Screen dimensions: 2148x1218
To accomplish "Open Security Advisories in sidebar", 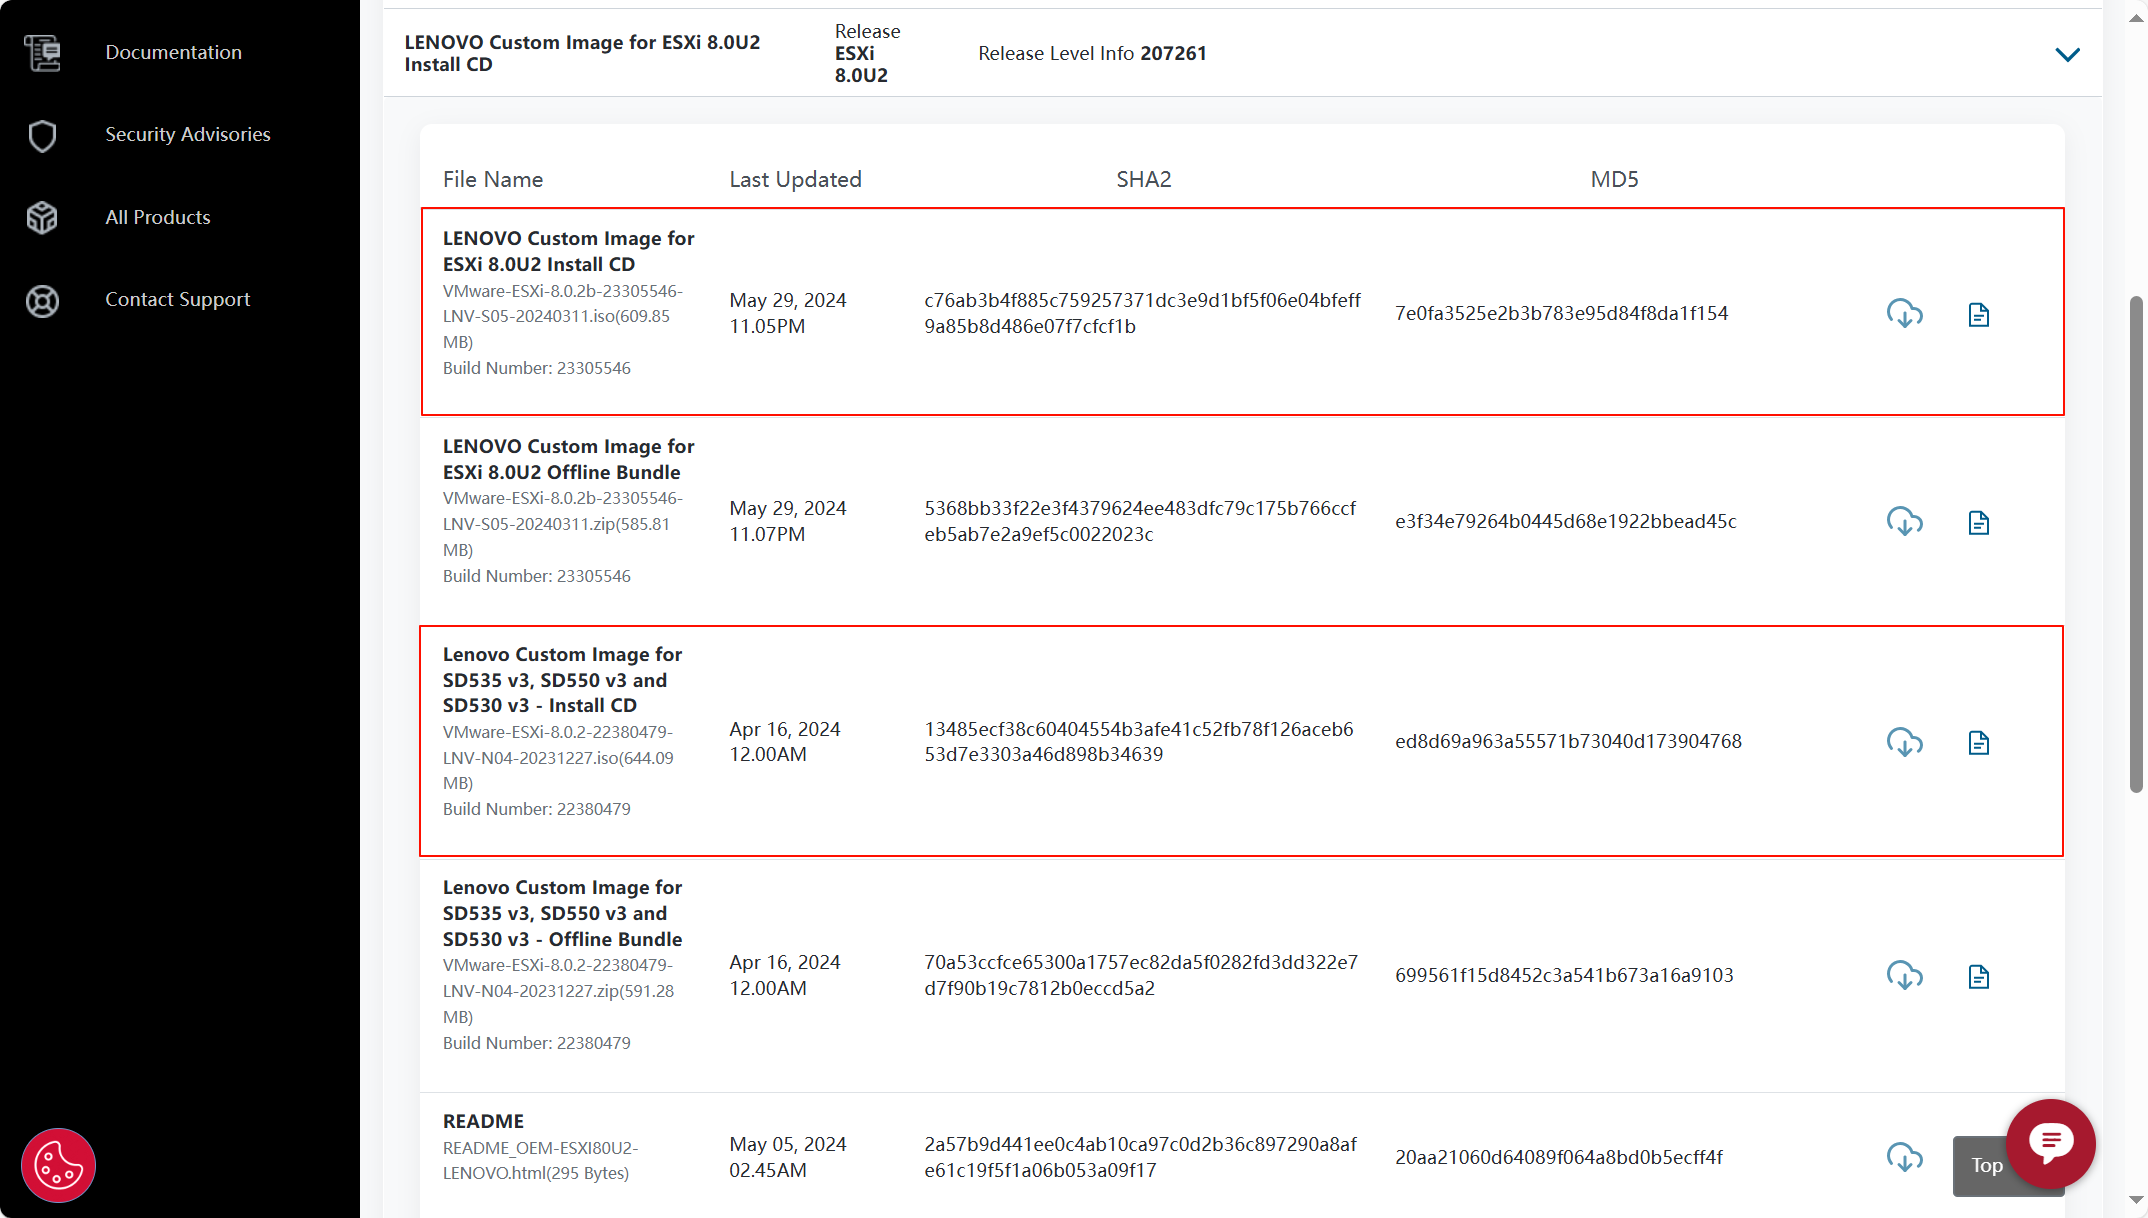I will tap(188, 134).
